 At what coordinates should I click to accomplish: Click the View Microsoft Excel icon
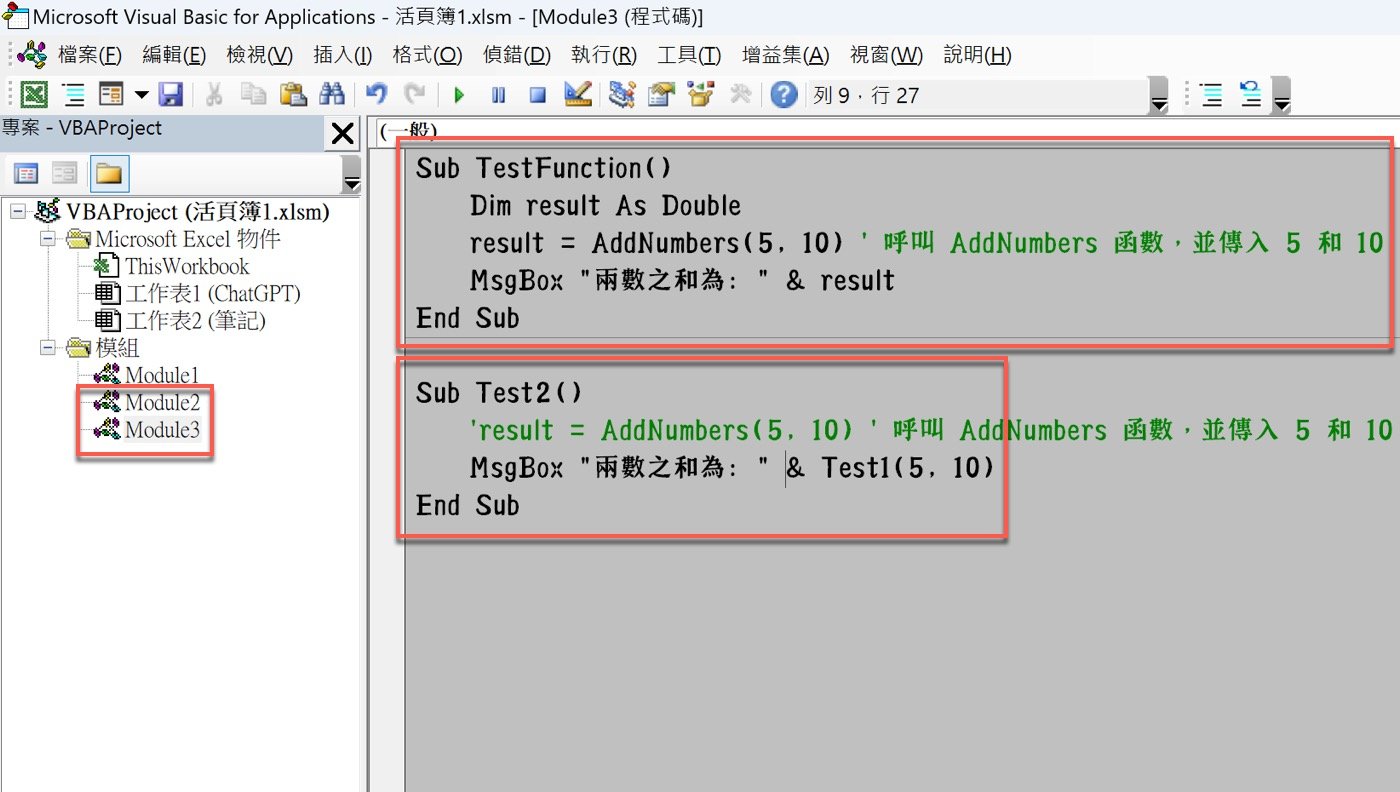pos(34,95)
